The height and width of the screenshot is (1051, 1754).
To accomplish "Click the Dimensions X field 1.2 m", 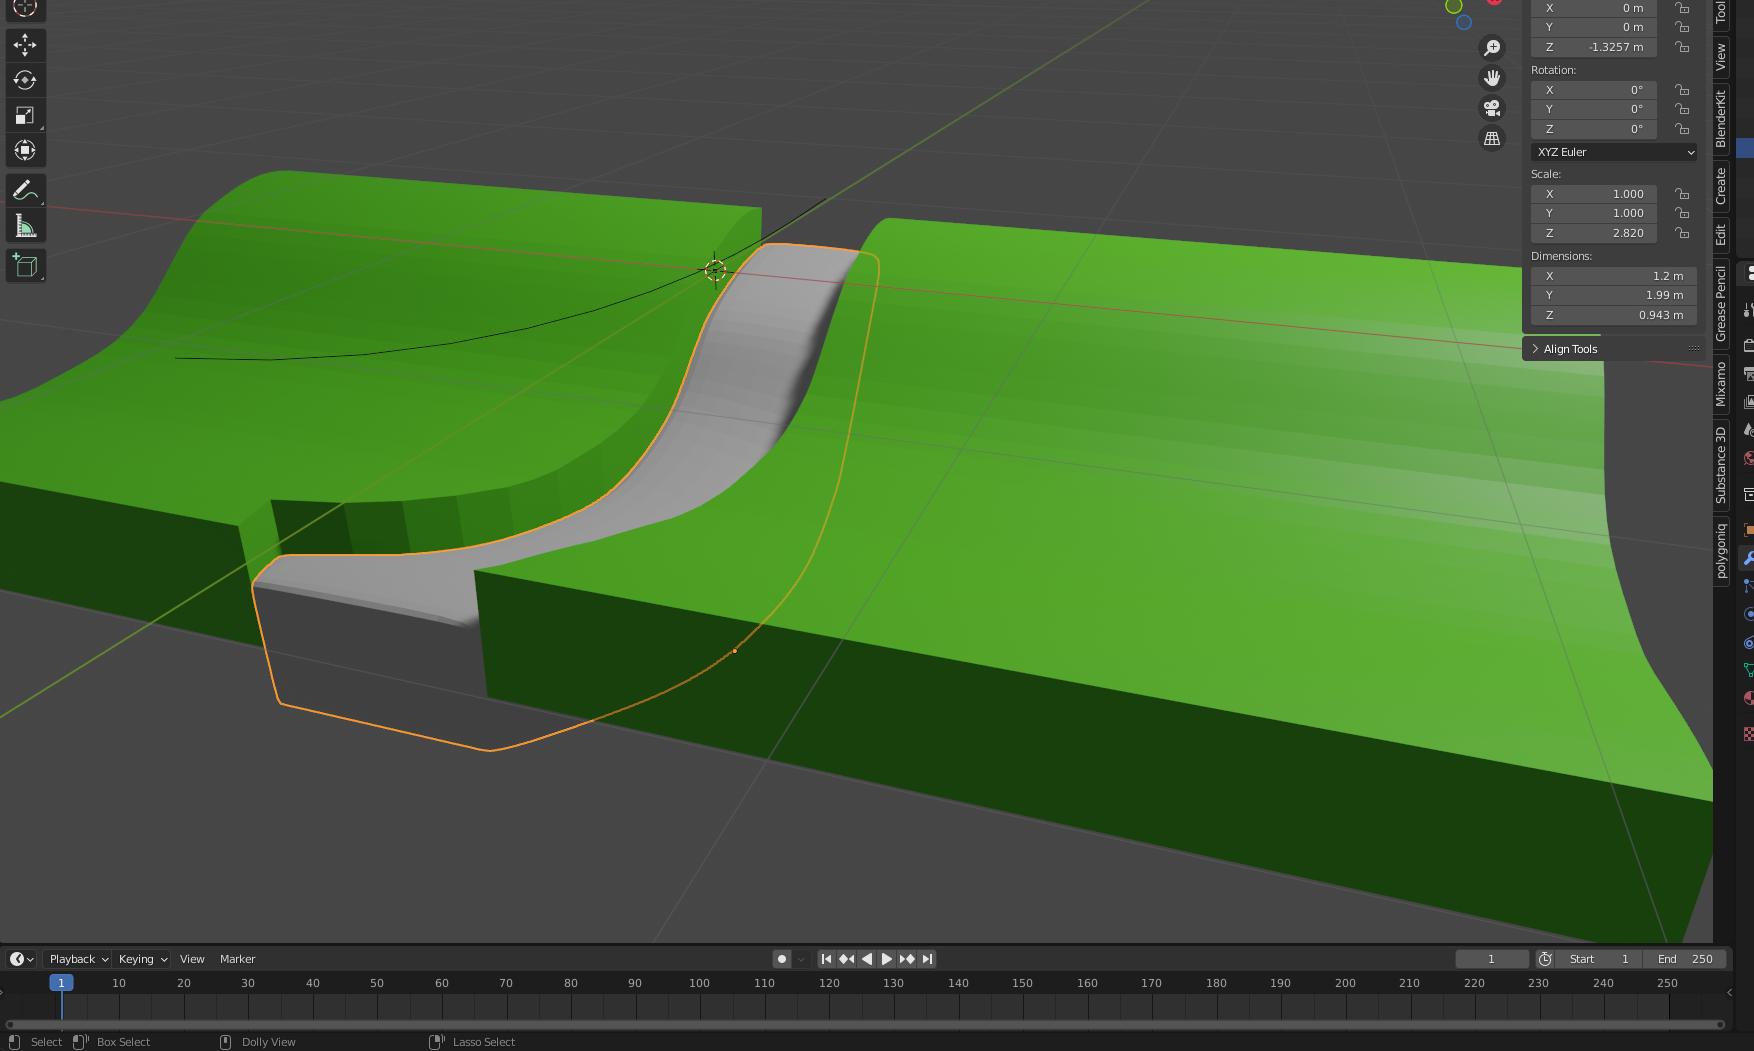I will 1614,276.
